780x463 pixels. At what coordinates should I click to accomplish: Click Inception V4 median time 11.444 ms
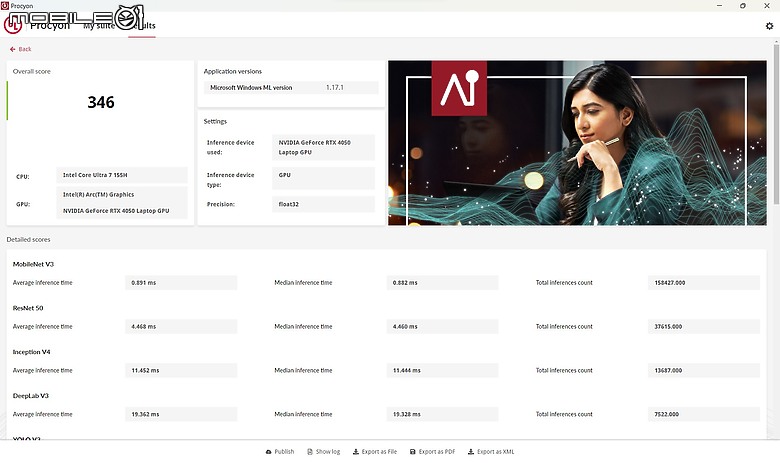(442, 370)
